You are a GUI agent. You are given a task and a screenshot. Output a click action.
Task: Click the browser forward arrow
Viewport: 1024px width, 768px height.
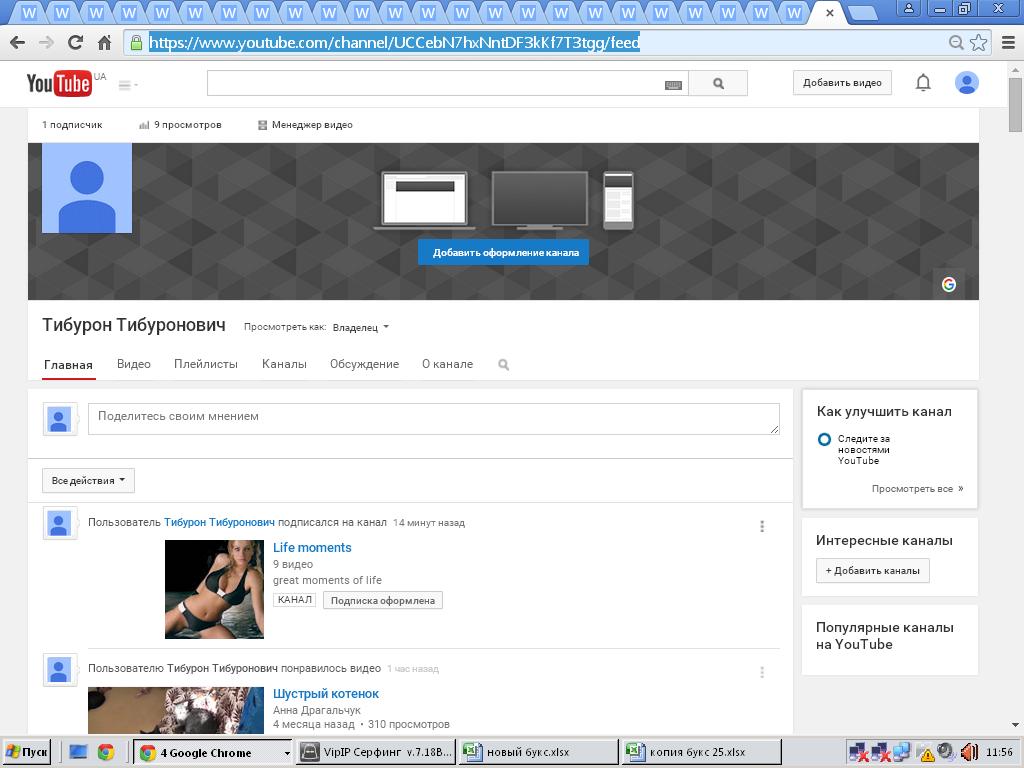coord(46,43)
